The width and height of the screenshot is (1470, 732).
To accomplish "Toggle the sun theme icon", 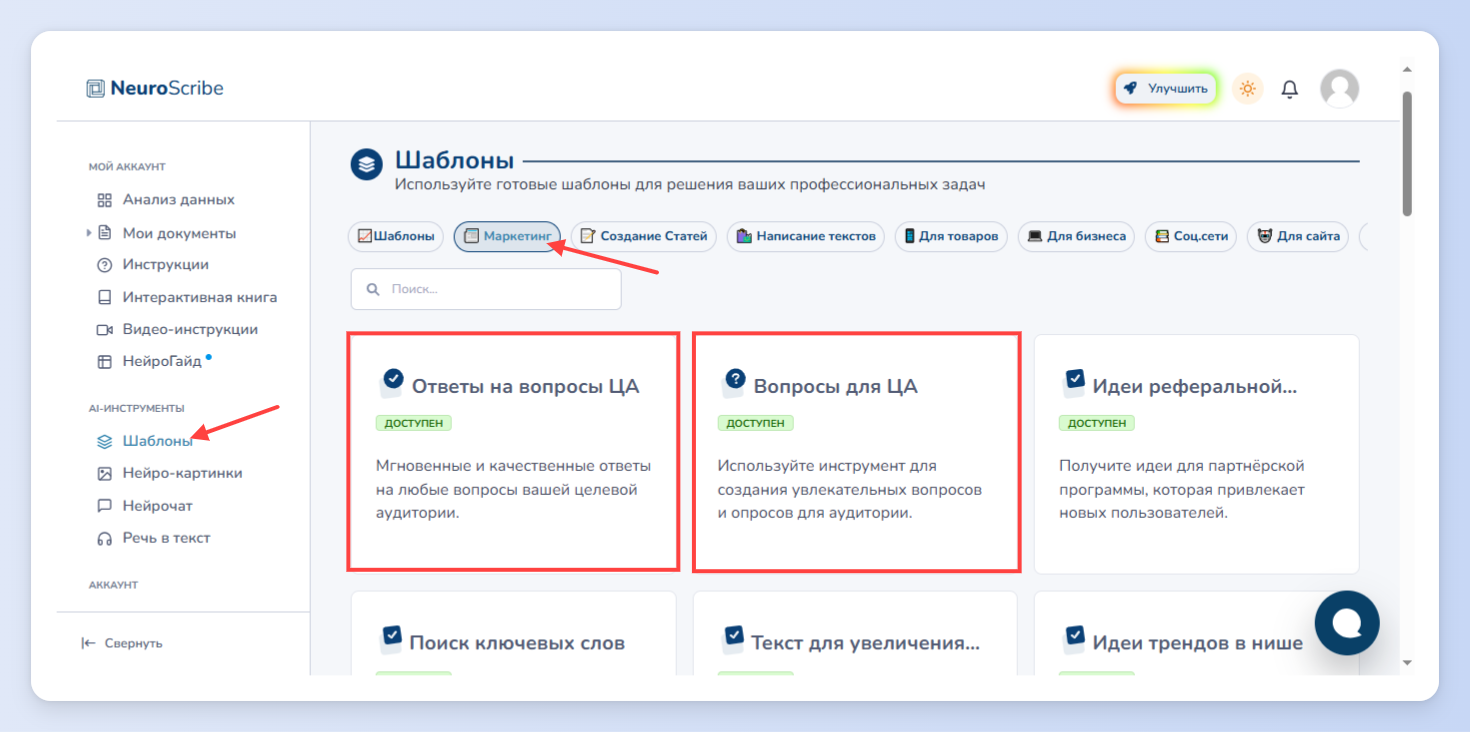I will point(1247,88).
